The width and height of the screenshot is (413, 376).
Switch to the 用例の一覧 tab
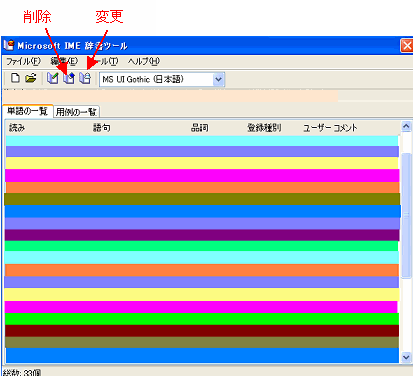76,112
